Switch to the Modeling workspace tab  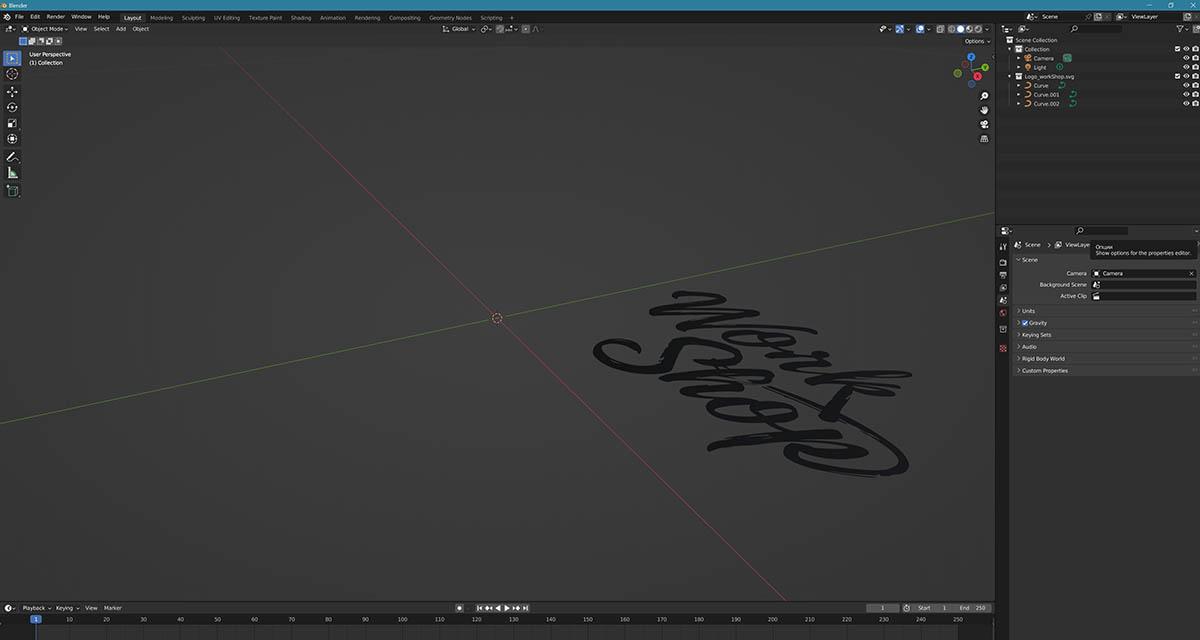[x=161, y=18]
